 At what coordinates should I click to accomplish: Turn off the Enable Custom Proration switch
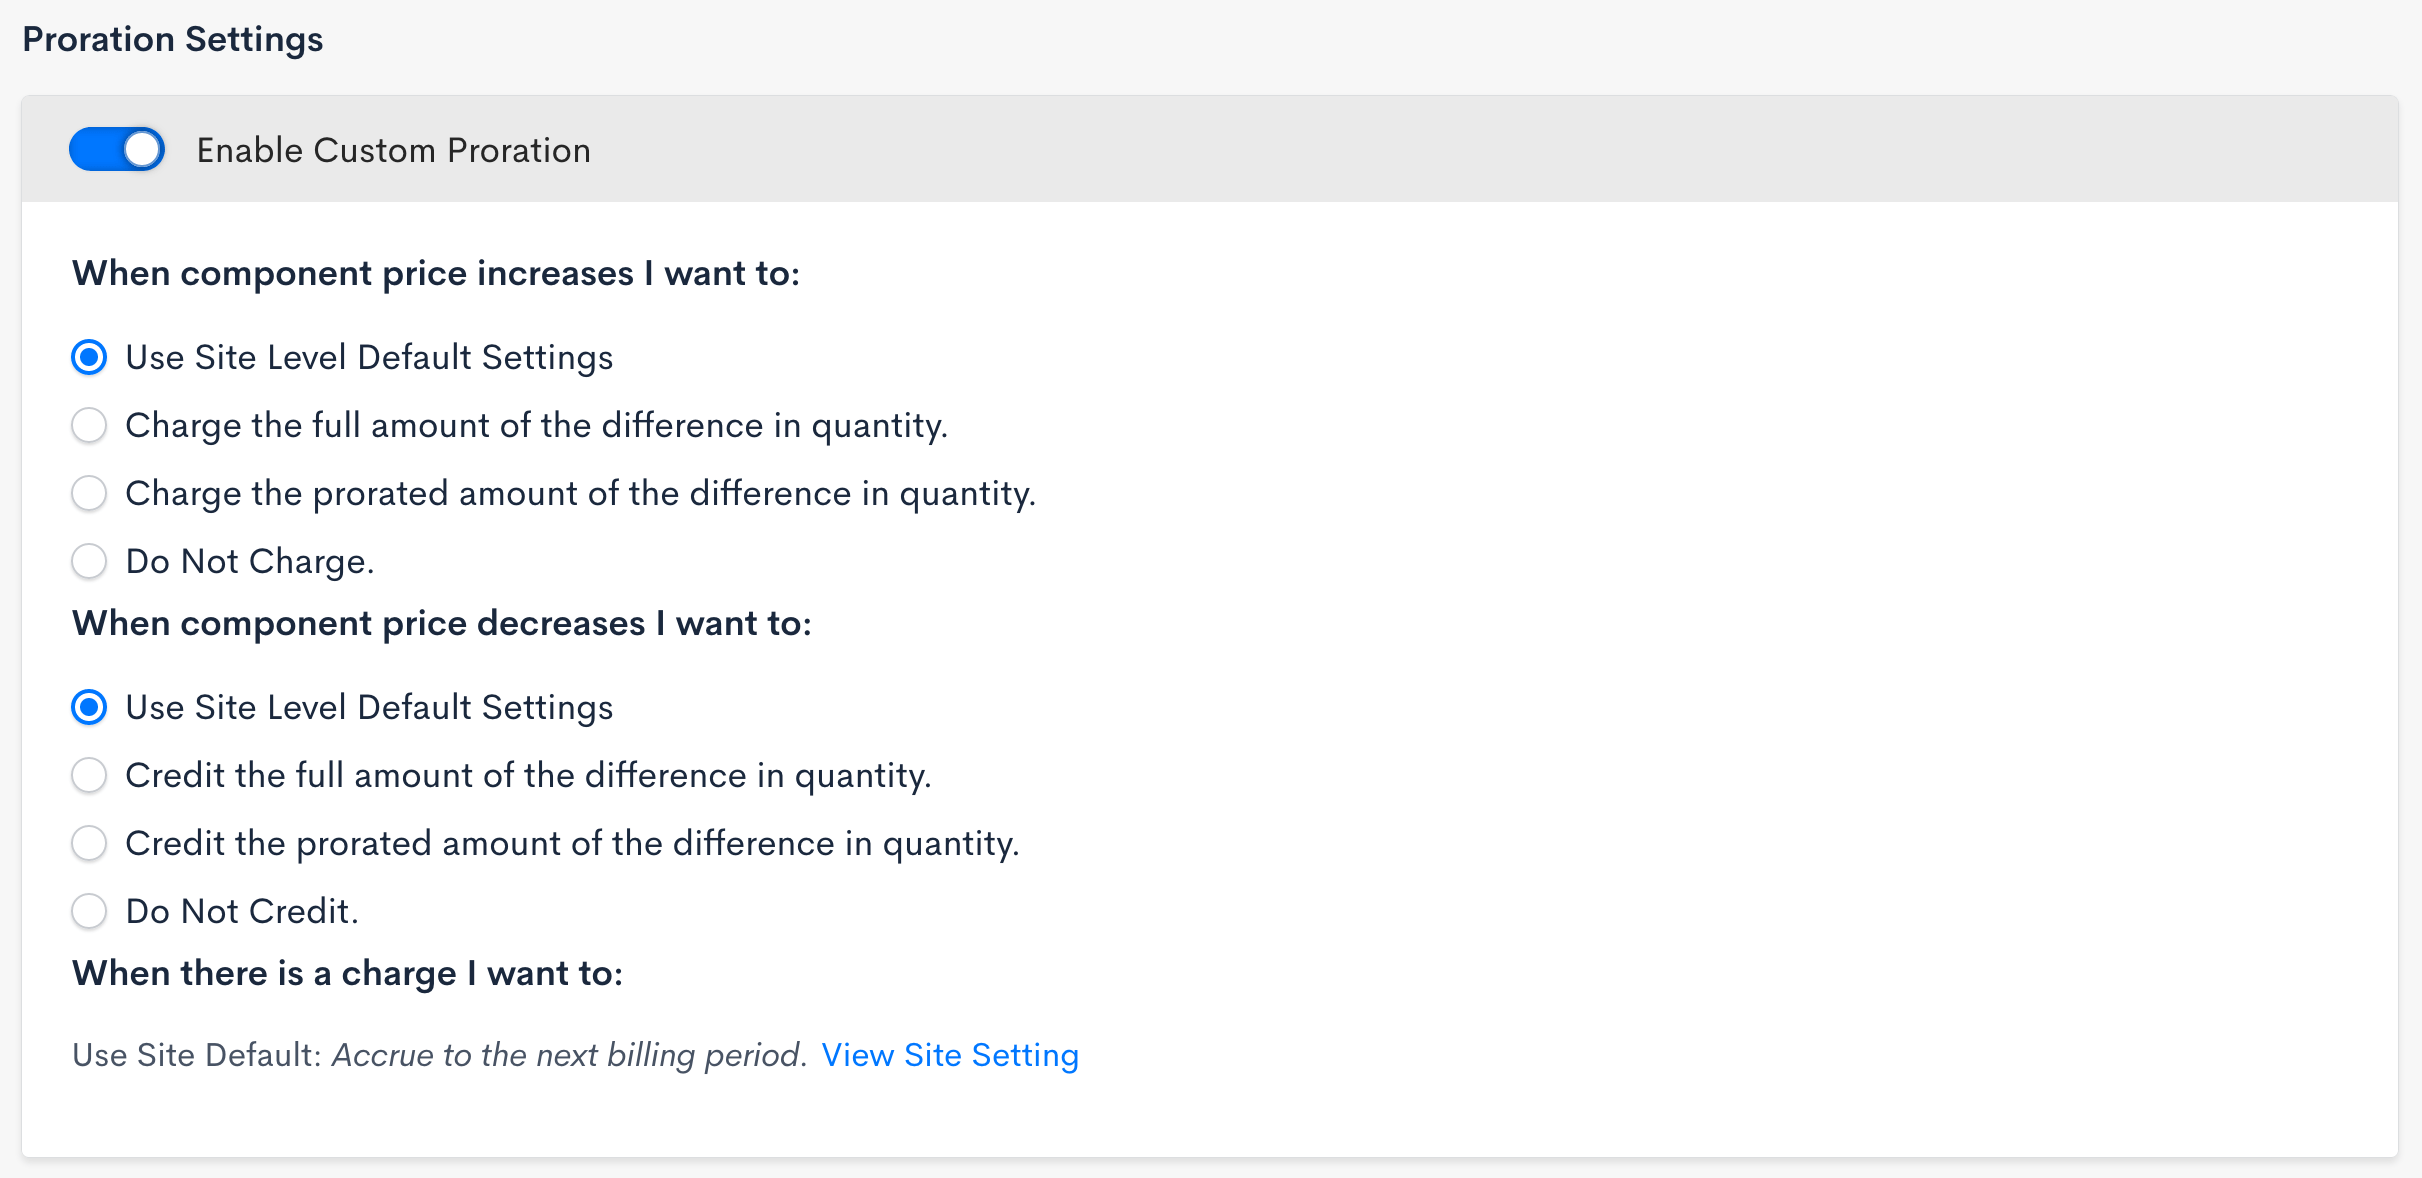117,150
